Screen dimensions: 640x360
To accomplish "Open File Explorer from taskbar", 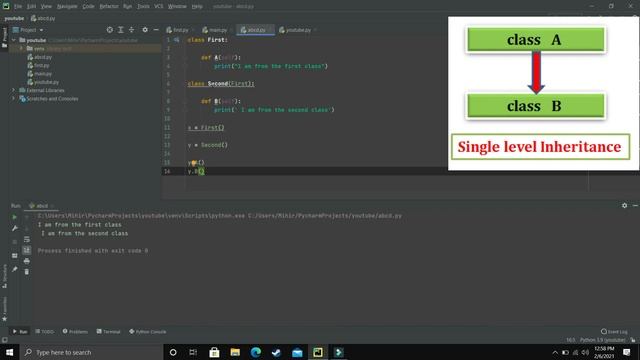I will pyautogui.click(x=235, y=352).
